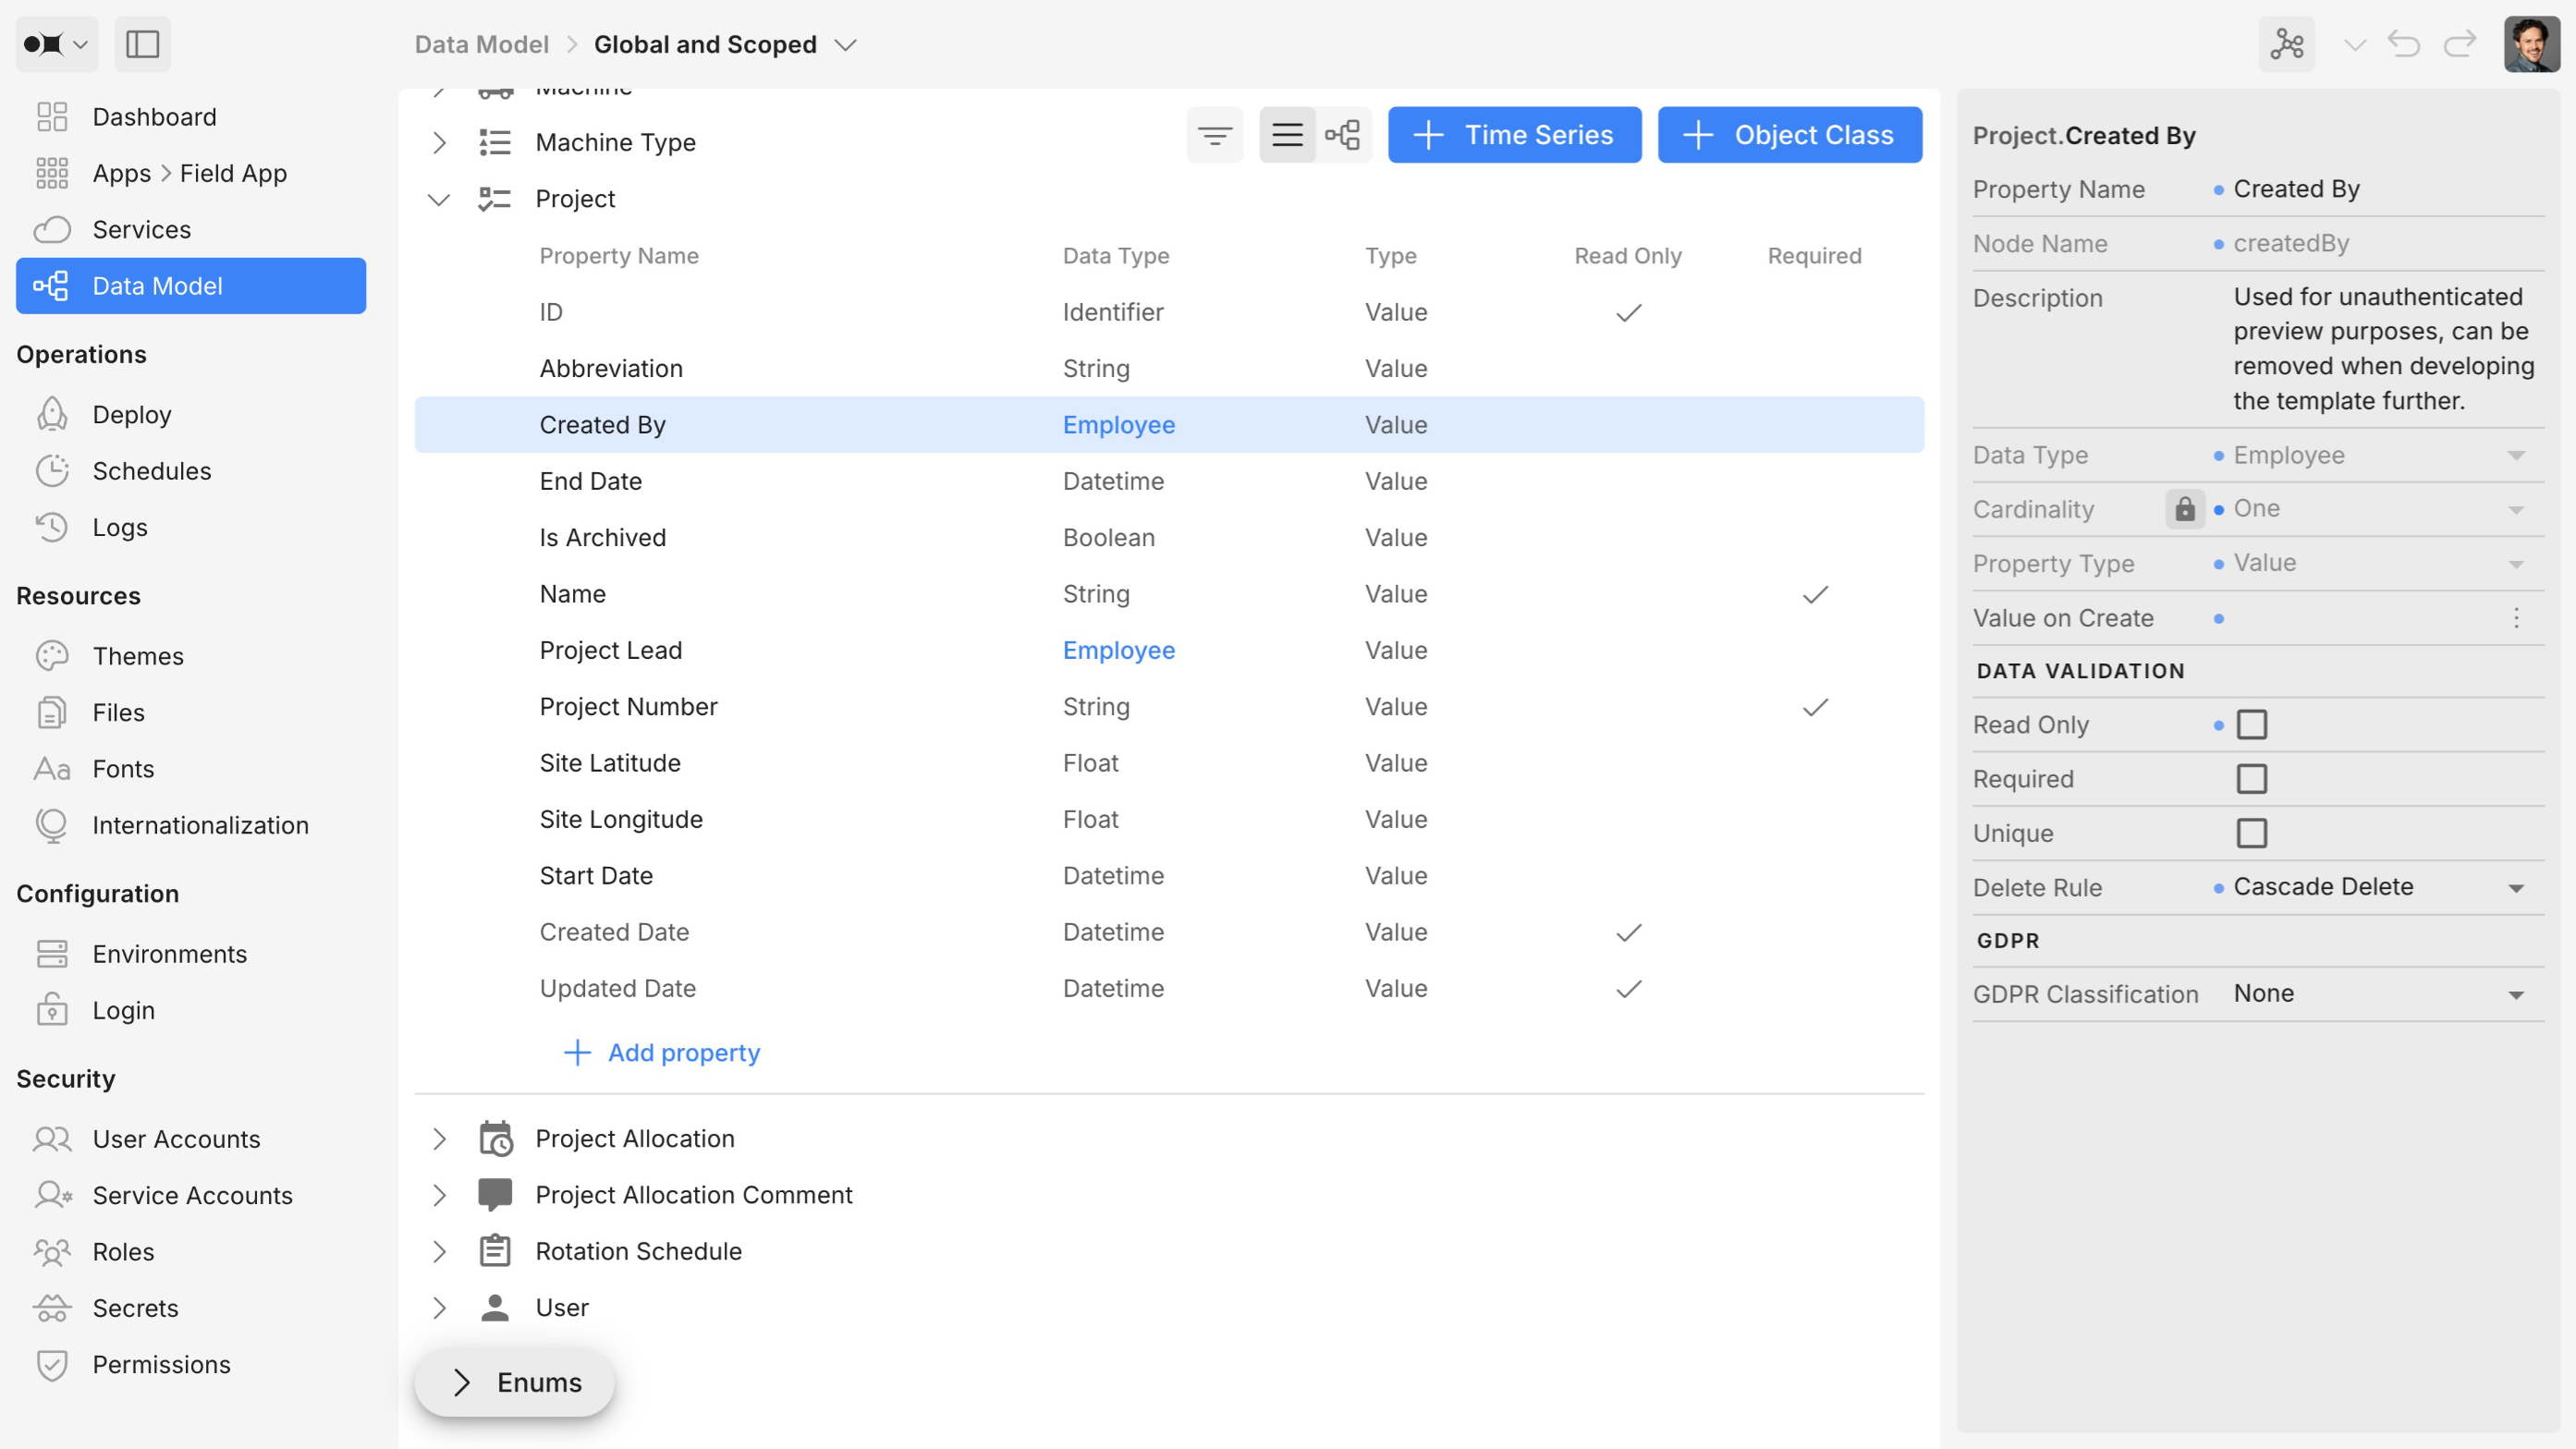
Task: Click the Object Class button
Action: pos(1789,135)
